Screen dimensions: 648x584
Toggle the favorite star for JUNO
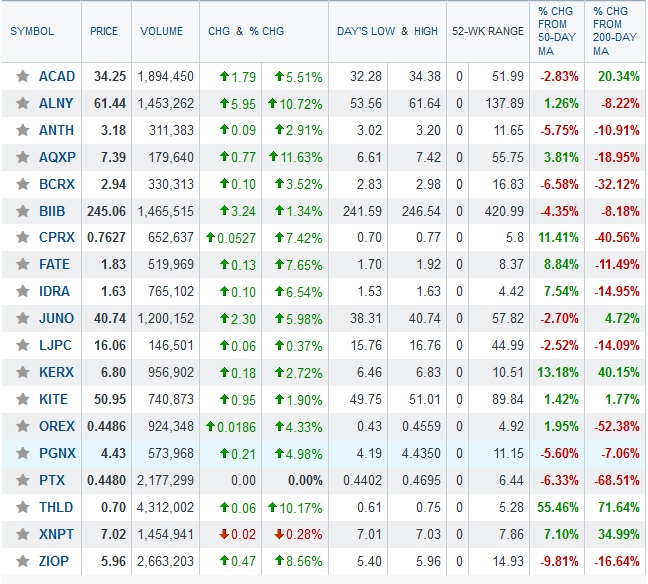point(23,318)
